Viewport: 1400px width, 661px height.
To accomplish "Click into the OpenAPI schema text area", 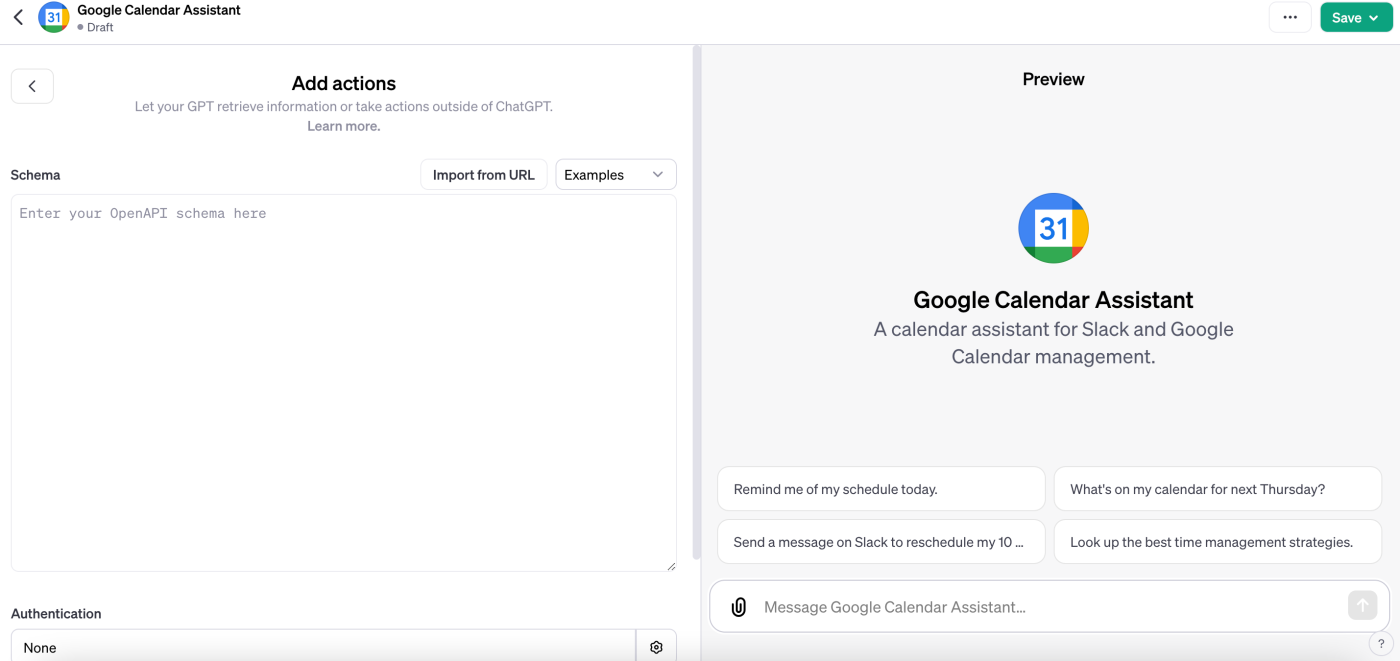I will [344, 383].
